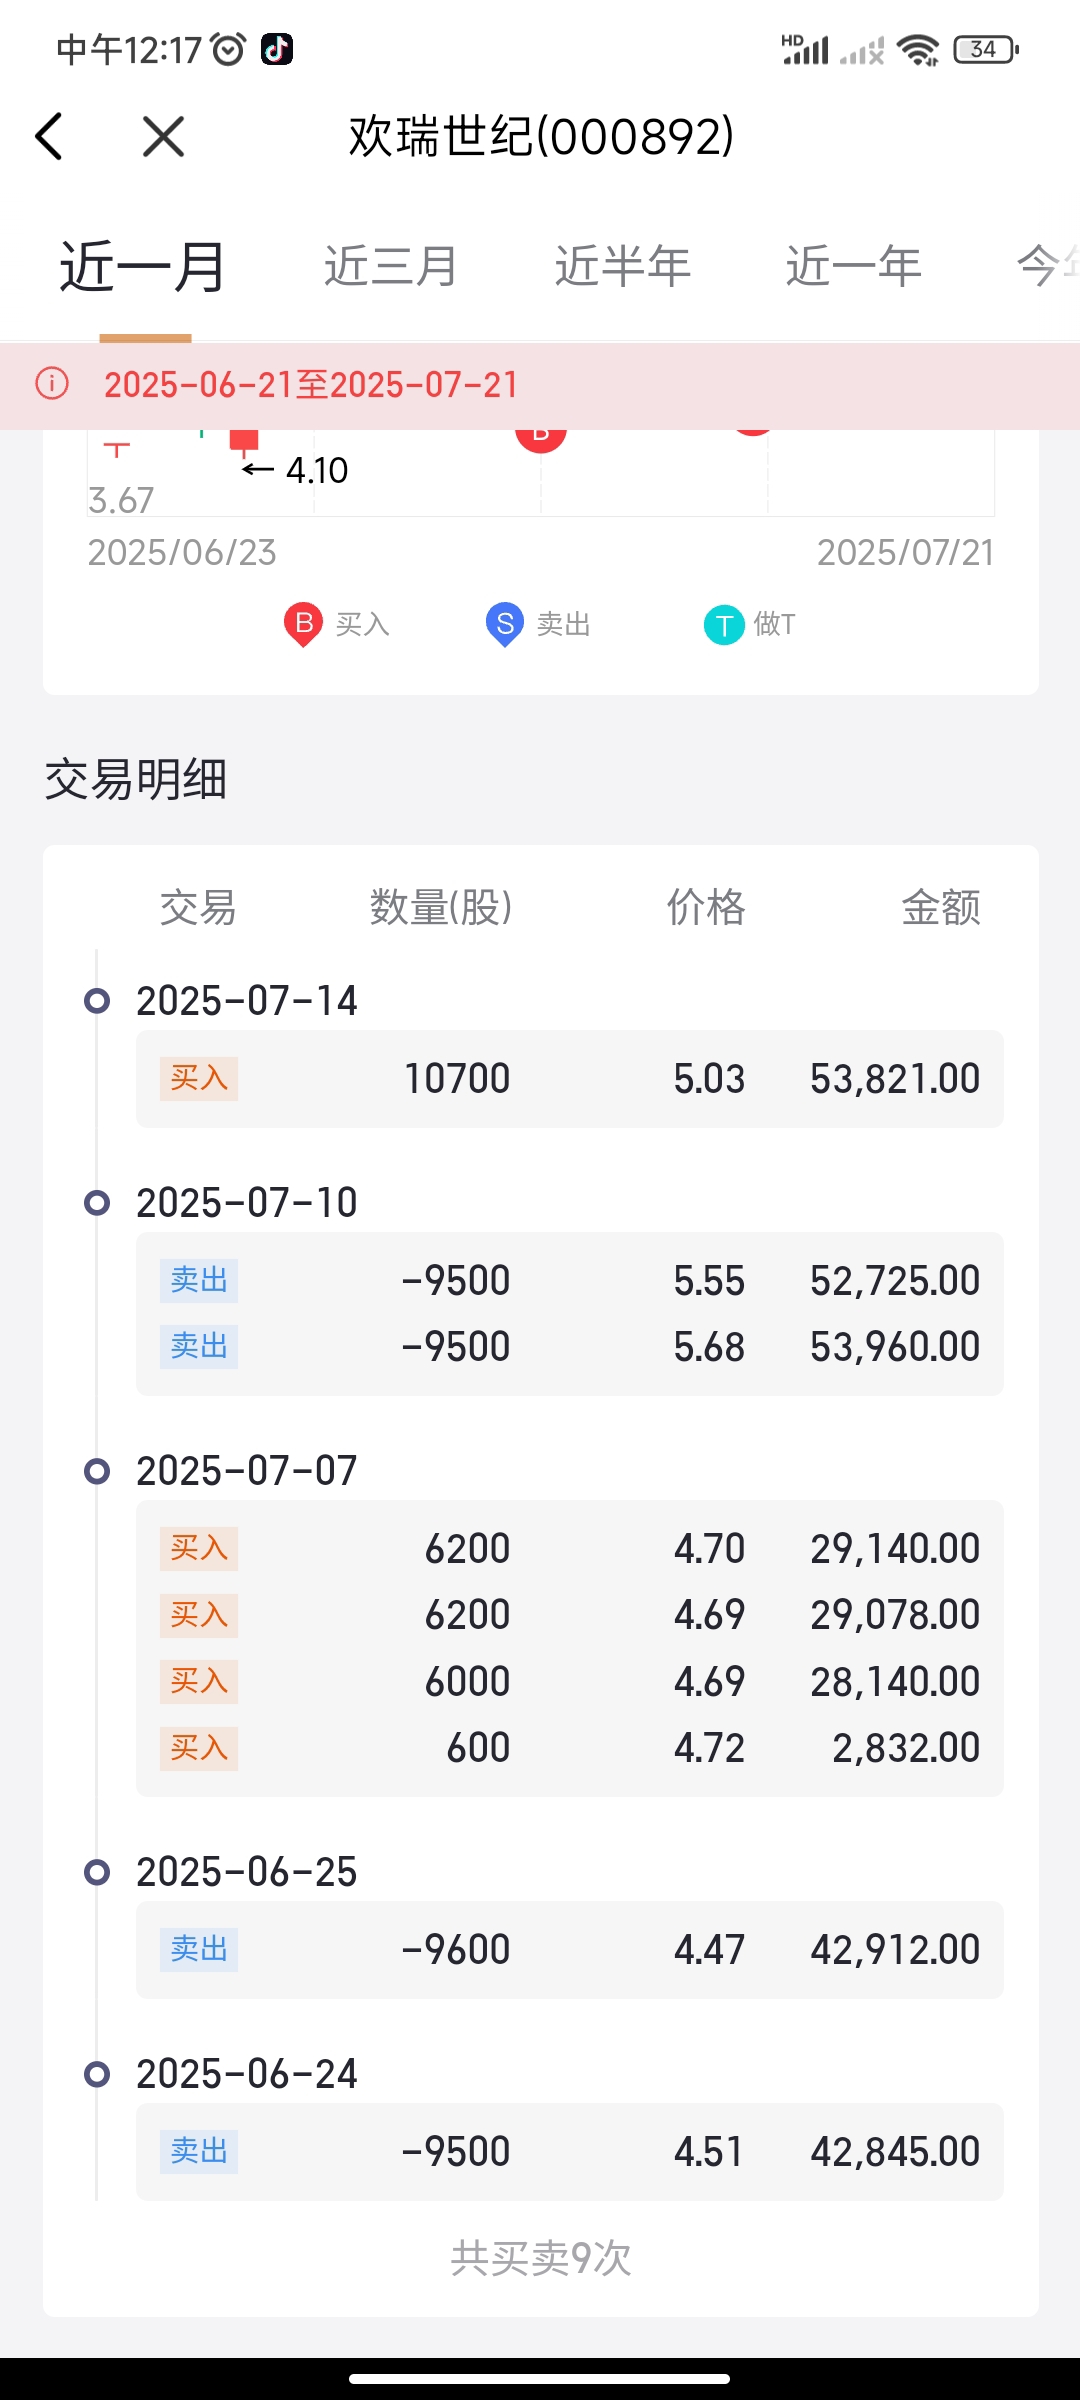
Task: Tap the 金额 column header
Action: pyautogui.click(x=940, y=908)
